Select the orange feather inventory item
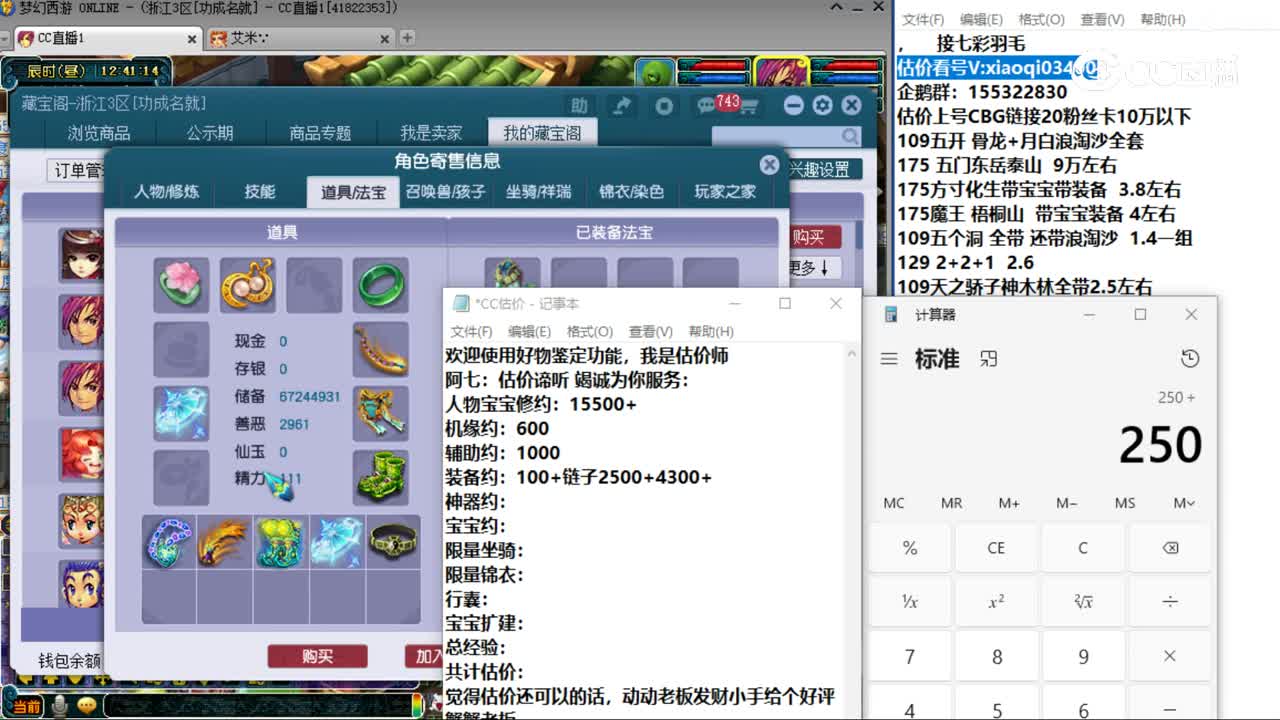Screen dimensions: 1280x720 (225, 542)
